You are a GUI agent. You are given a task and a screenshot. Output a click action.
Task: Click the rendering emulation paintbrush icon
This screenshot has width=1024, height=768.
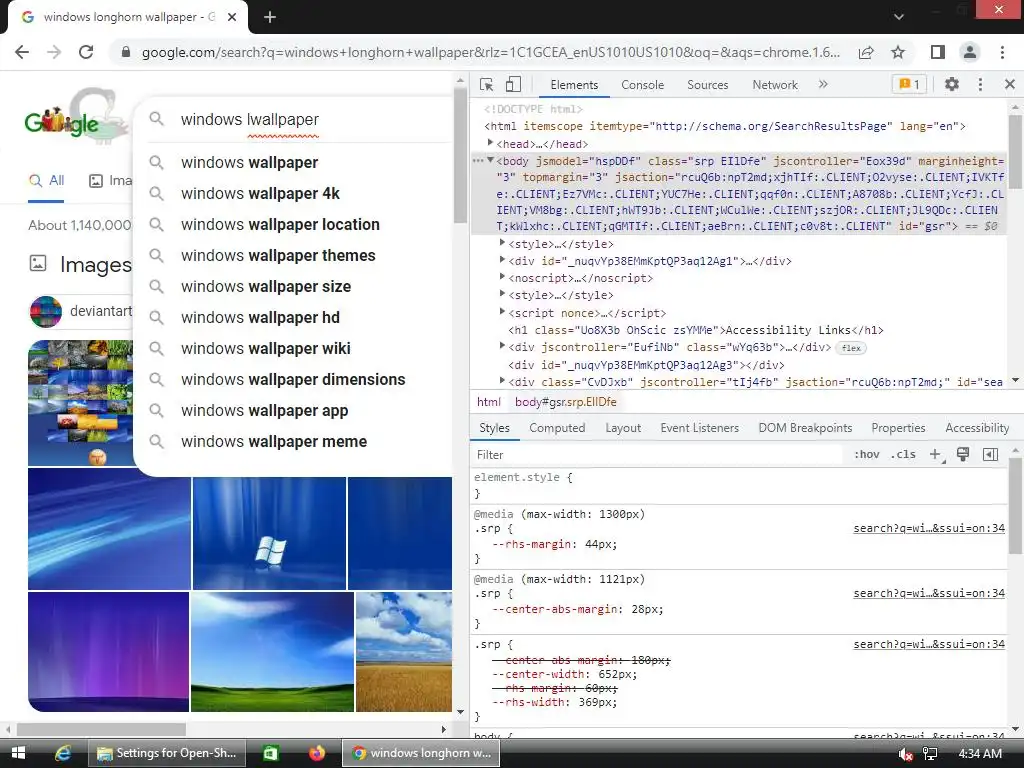tap(963, 455)
